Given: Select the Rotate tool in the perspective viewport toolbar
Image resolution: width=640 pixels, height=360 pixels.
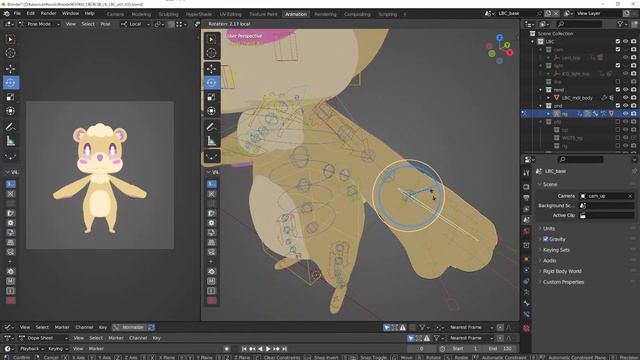Looking at the screenshot, I should 211,82.
